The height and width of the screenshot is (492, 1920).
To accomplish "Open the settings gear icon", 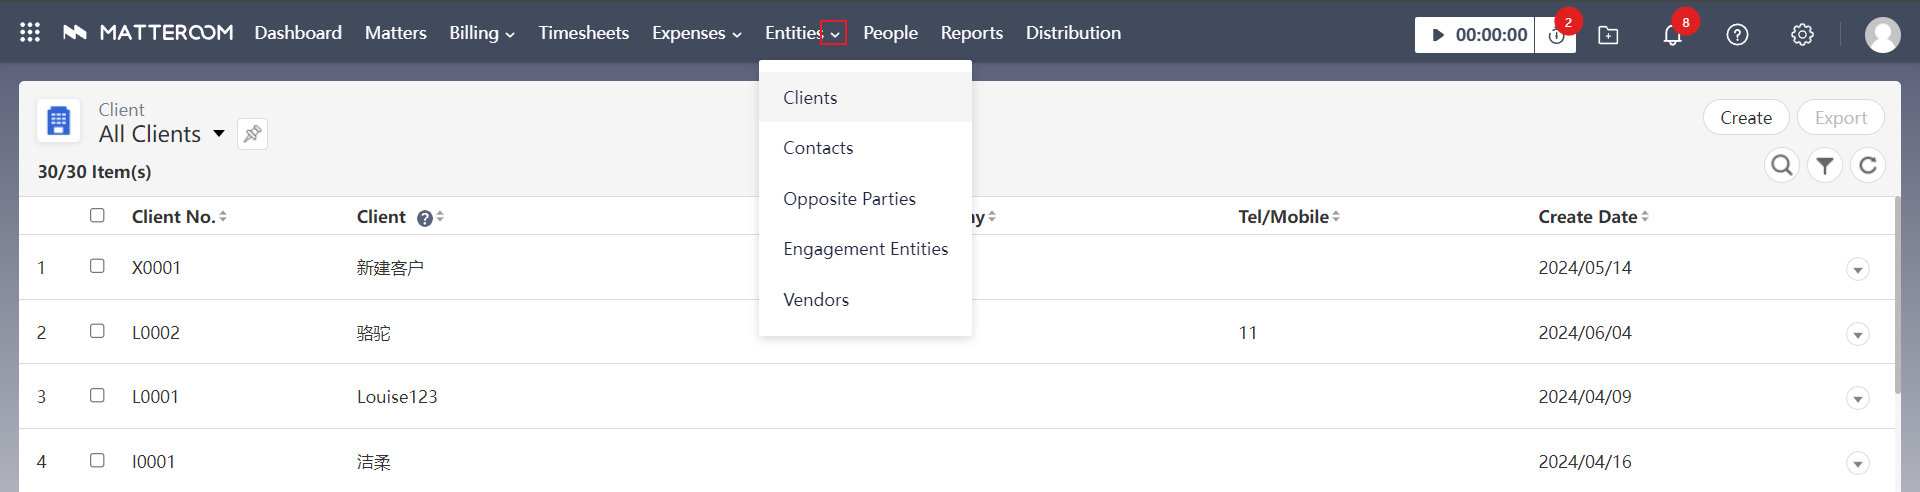I will [1802, 35].
